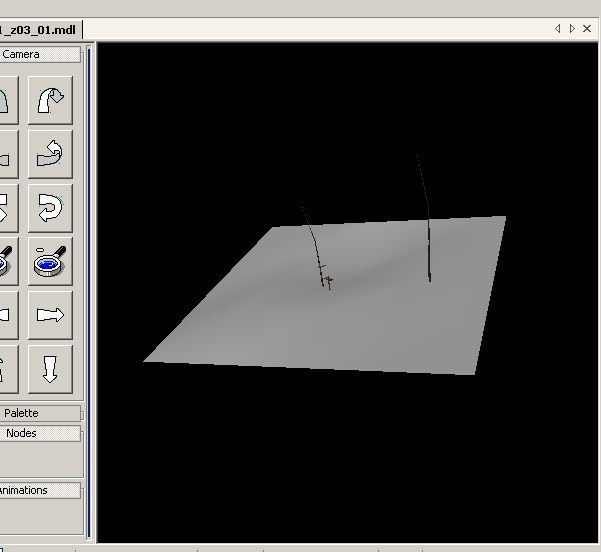The image size is (601, 552).
Task: Click the partially cut-off magnifier zoom button
Action: pyautogui.click(x=5, y=261)
